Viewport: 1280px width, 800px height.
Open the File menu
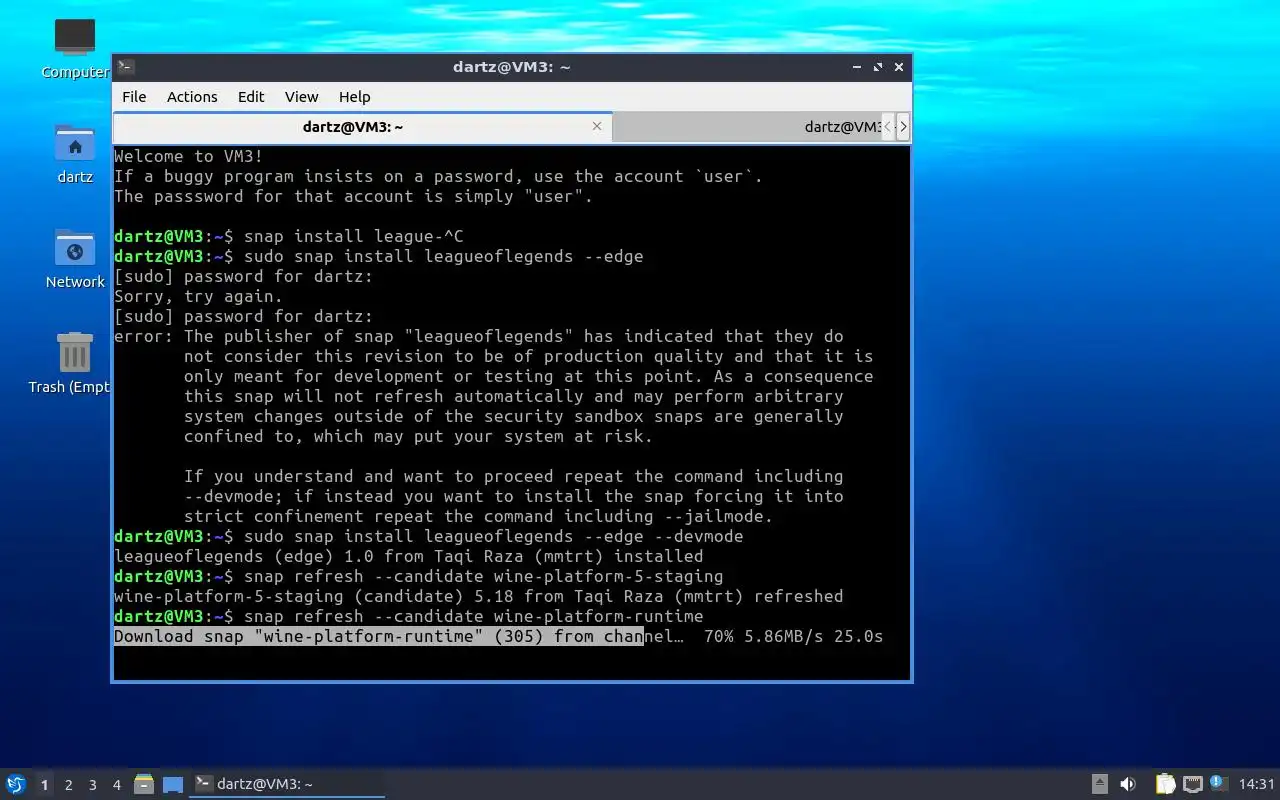(134, 96)
